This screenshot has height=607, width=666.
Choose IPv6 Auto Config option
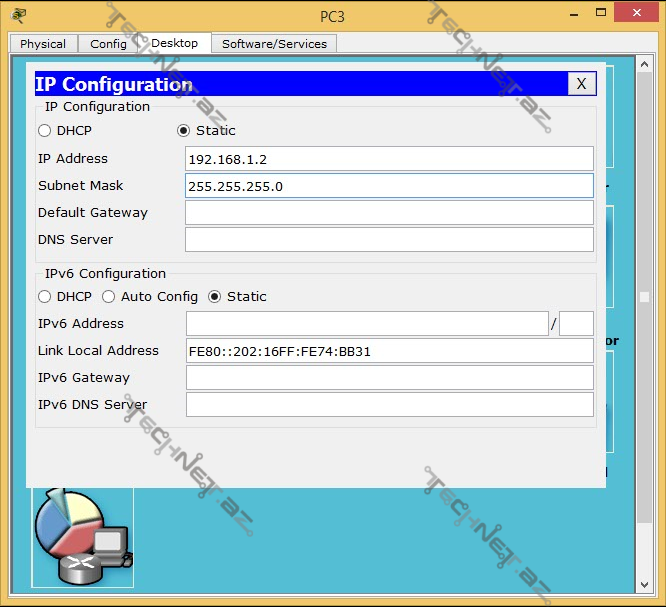click(x=109, y=297)
